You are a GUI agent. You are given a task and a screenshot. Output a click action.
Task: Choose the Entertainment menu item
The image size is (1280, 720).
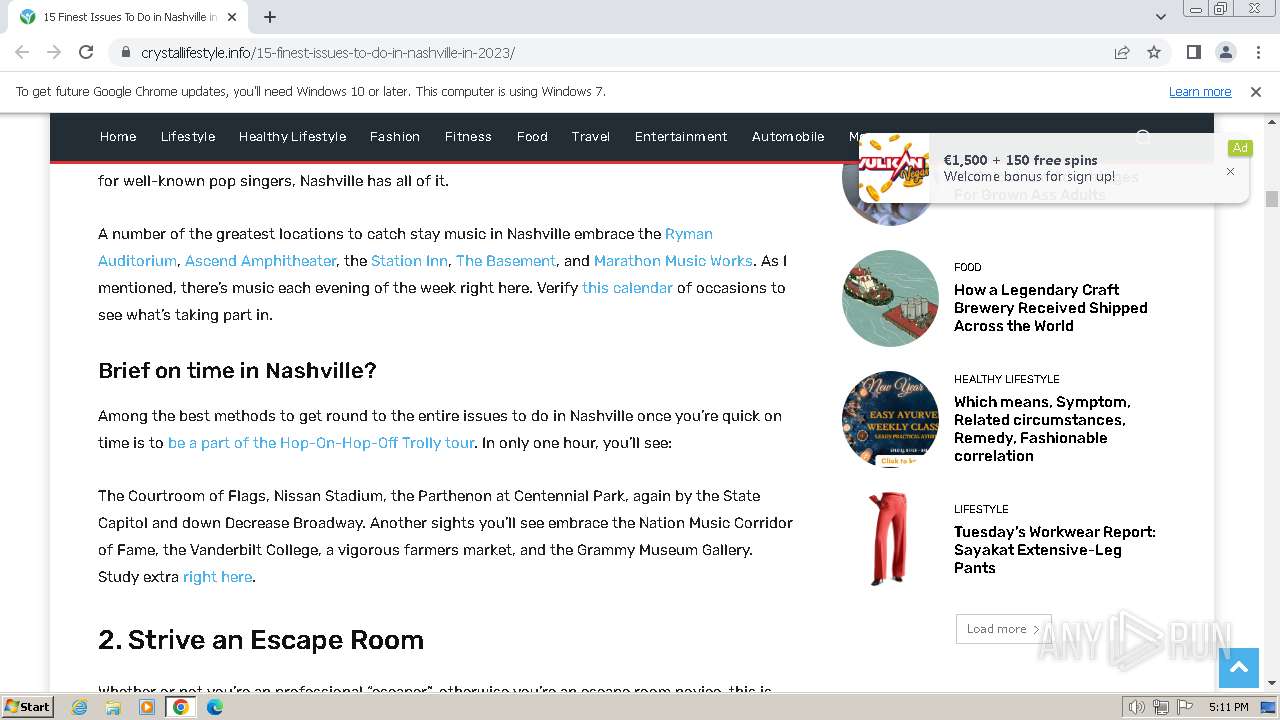(681, 137)
